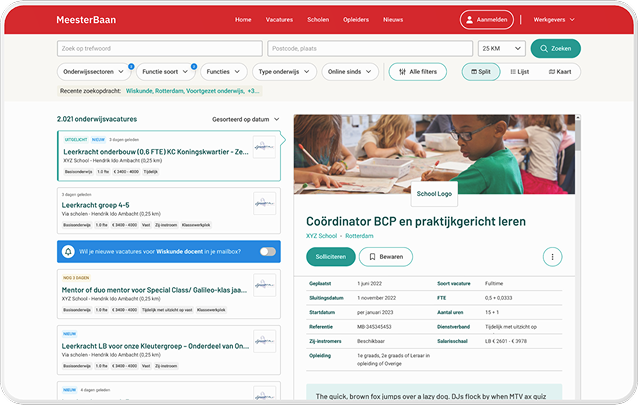Expand the Werkgevers dropdown
Screen dimensions: 638x405
click(554, 20)
